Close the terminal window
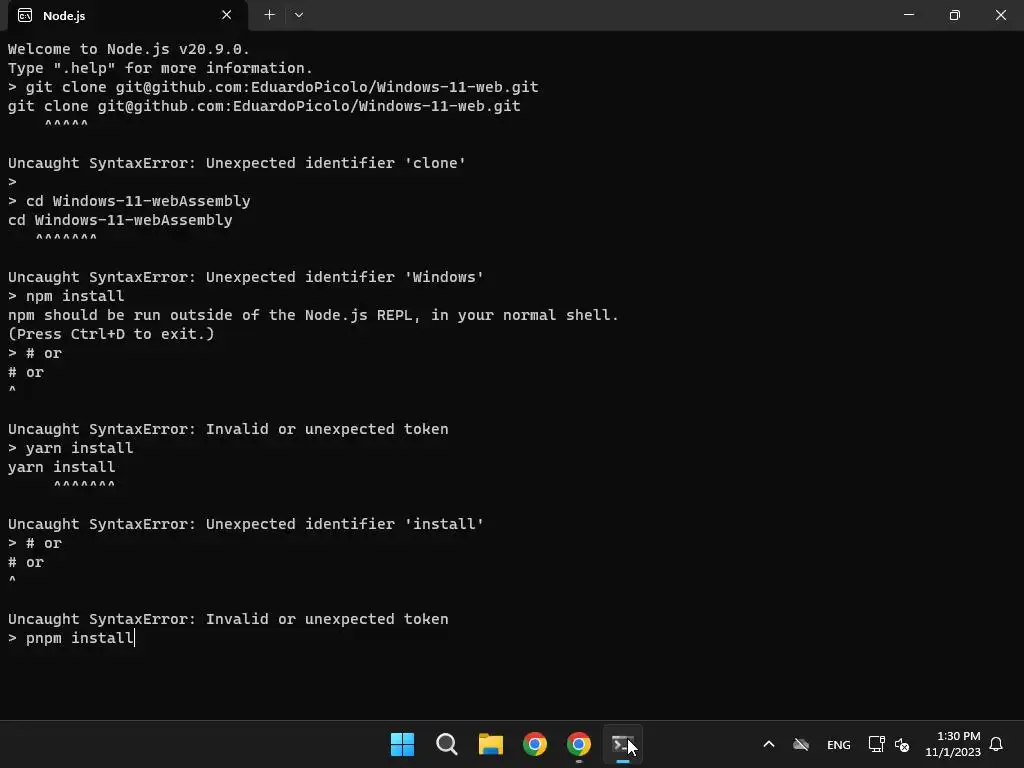Screen dimensions: 1024x768 pos(1000,15)
